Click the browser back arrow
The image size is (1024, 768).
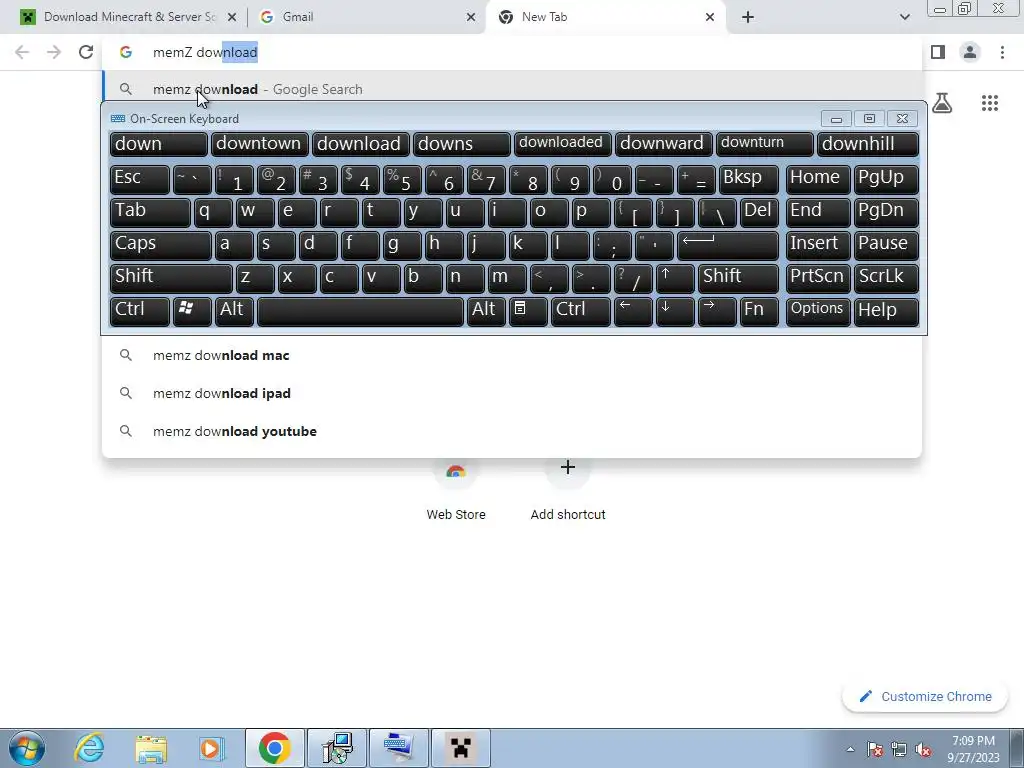point(22,52)
